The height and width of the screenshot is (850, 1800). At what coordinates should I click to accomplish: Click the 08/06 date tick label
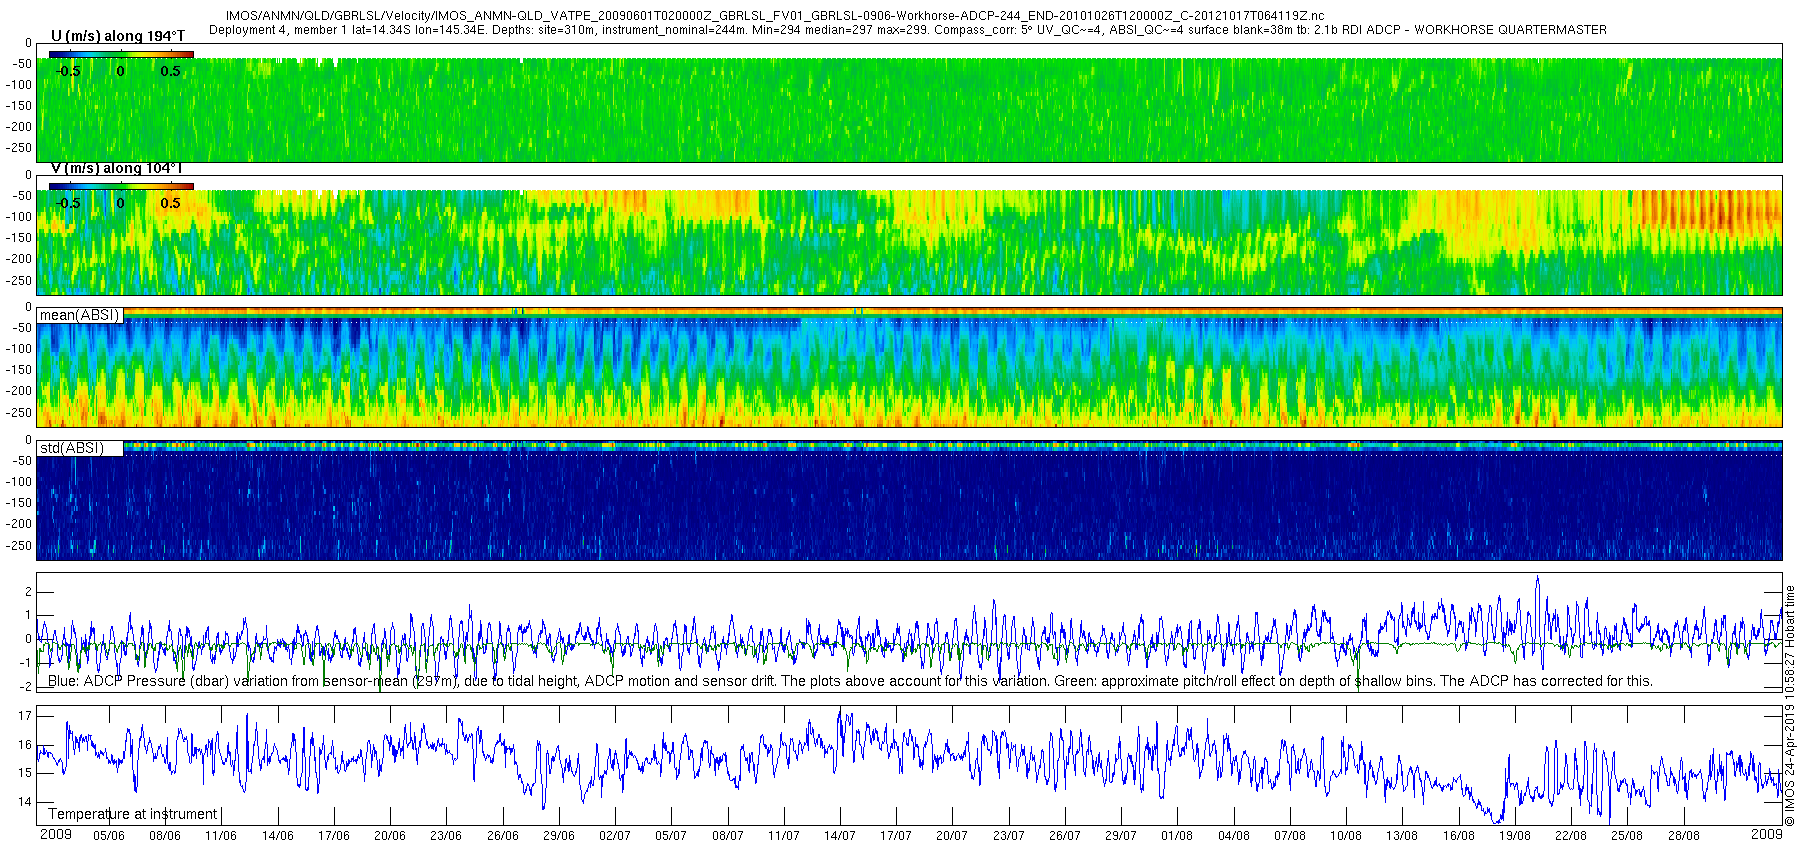pyautogui.click(x=165, y=836)
